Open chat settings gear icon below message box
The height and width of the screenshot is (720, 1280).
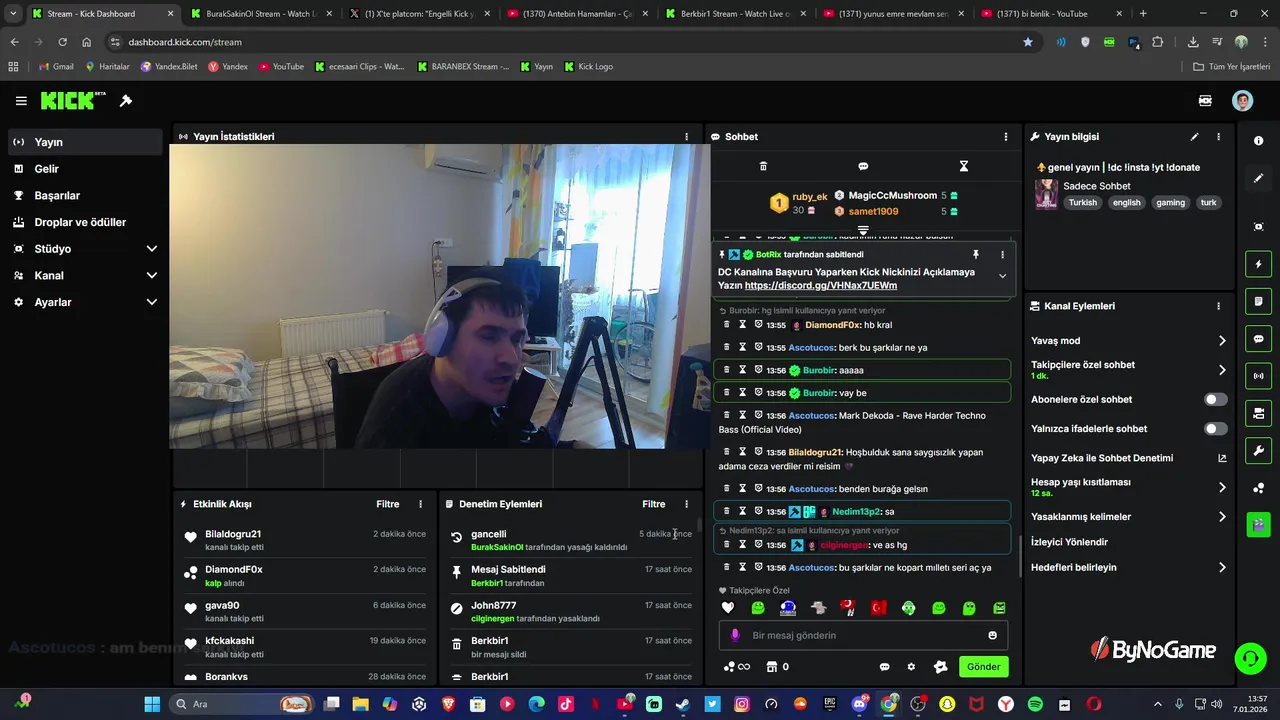pyautogui.click(x=911, y=667)
